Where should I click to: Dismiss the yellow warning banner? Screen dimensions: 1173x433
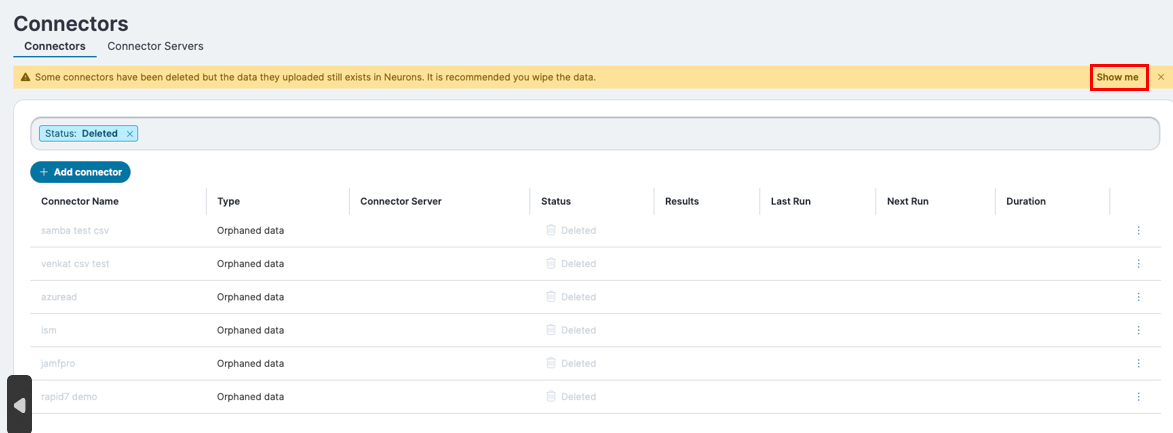pyautogui.click(x=1161, y=77)
